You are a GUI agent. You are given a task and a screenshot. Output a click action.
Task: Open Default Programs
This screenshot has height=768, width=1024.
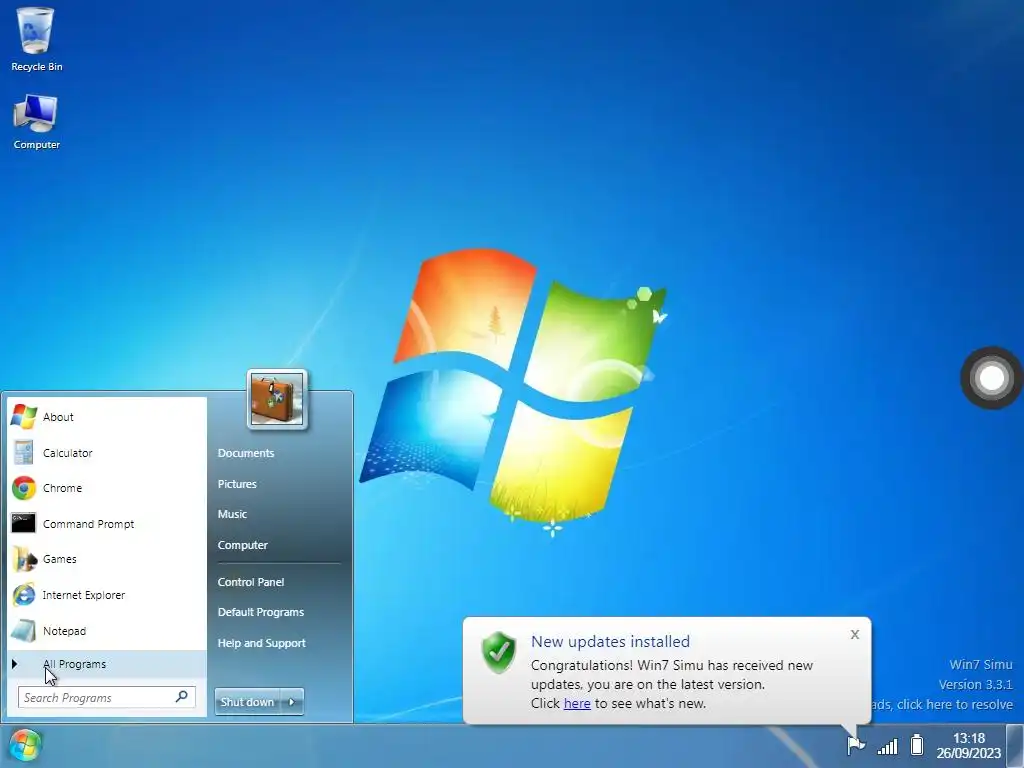(x=261, y=612)
